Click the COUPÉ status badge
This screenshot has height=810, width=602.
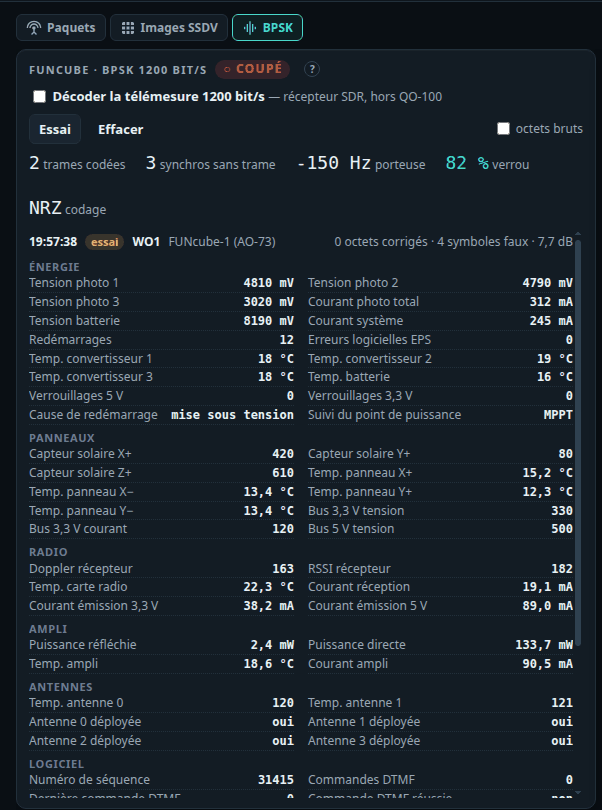click(253, 69)
